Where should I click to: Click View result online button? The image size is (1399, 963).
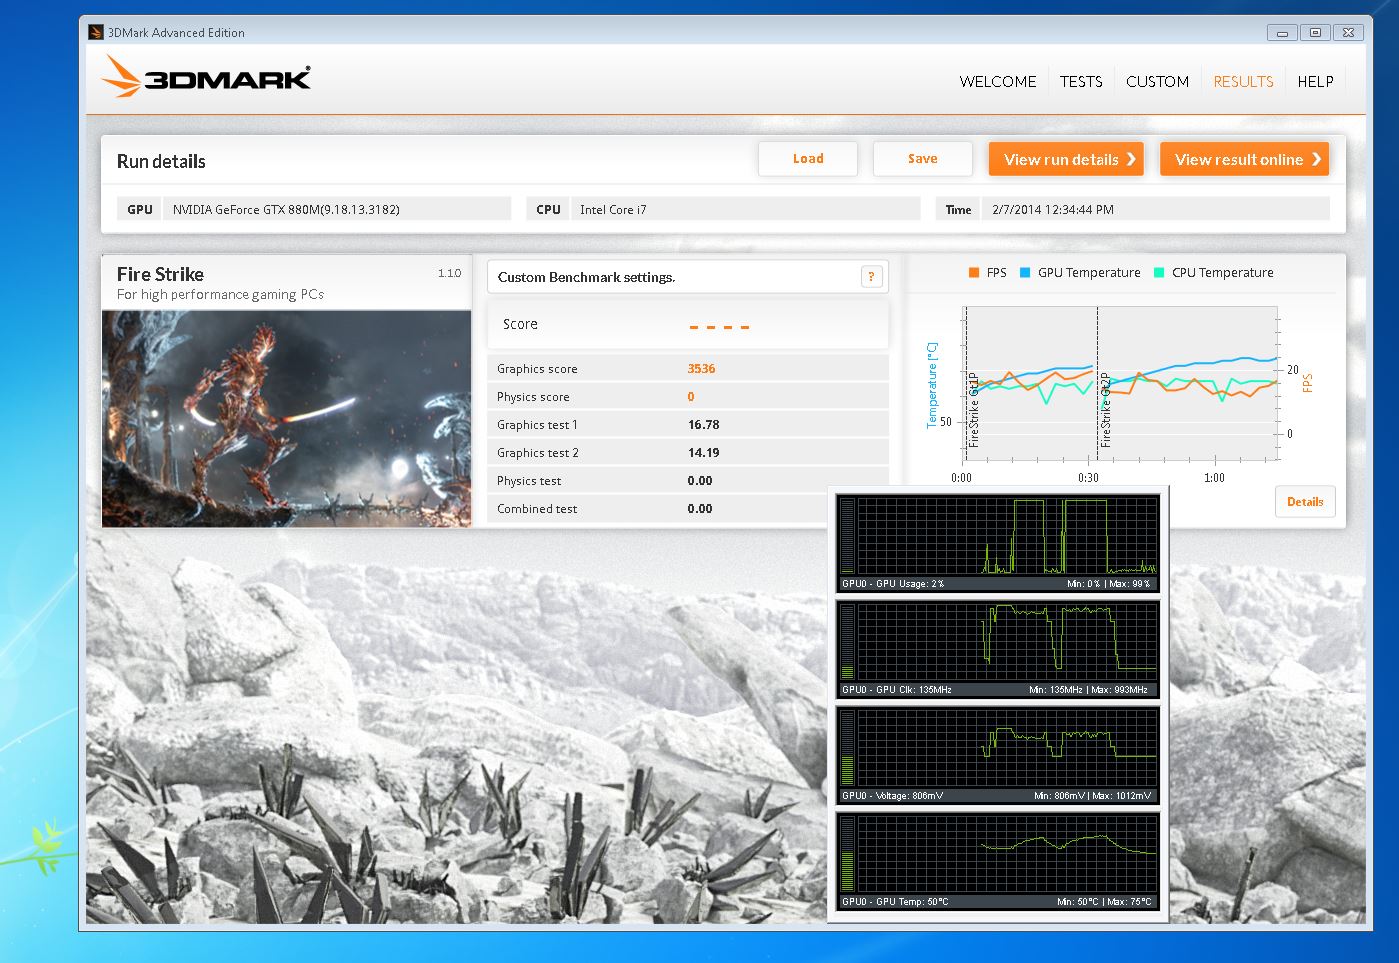pyautogui.click(x=1244, y=159)
